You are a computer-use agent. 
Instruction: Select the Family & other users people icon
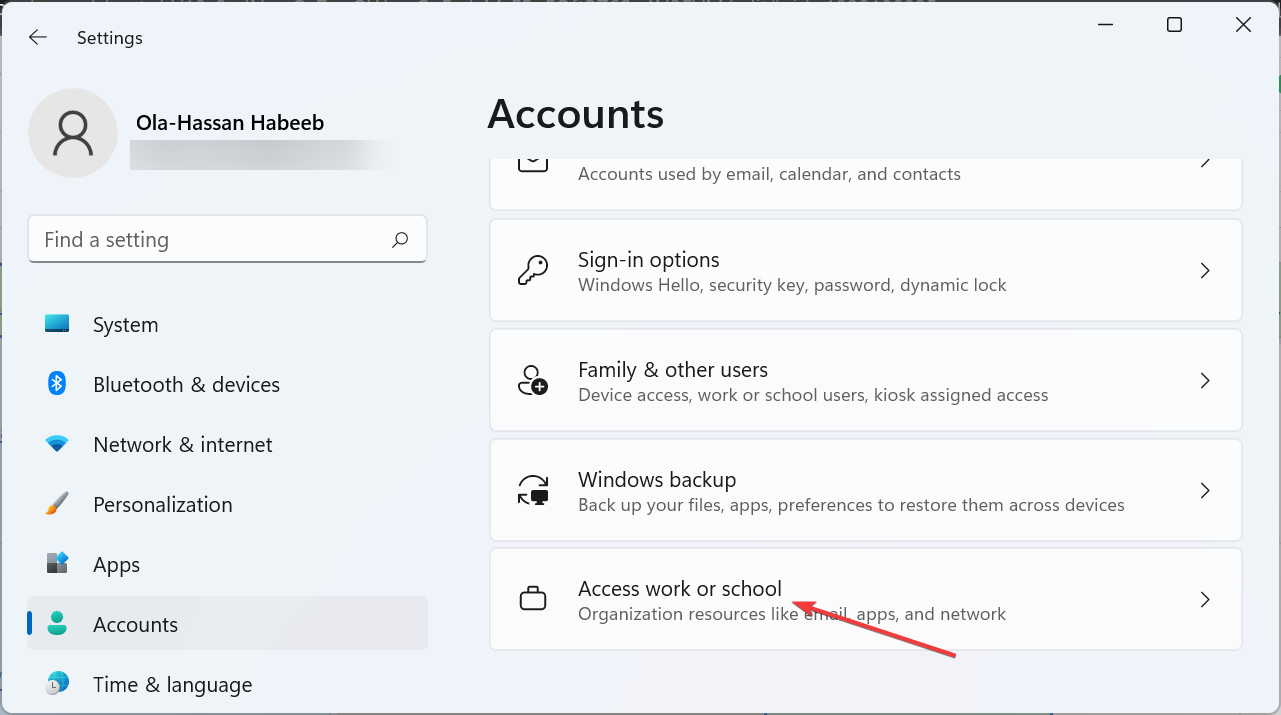coord(533,380)
